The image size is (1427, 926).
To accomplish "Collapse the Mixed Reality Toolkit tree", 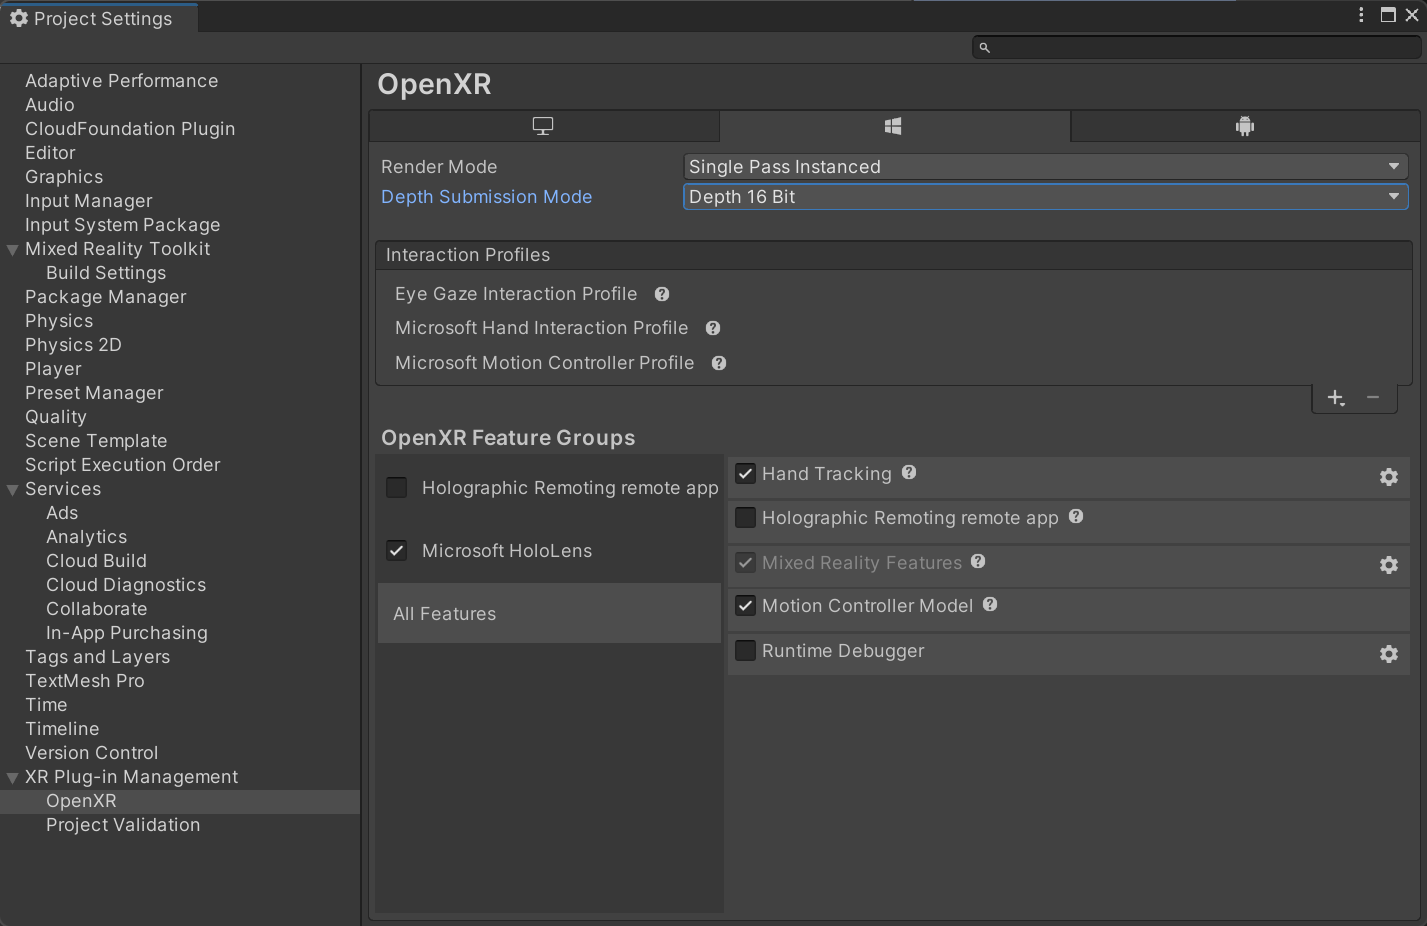I will (13, 250).
